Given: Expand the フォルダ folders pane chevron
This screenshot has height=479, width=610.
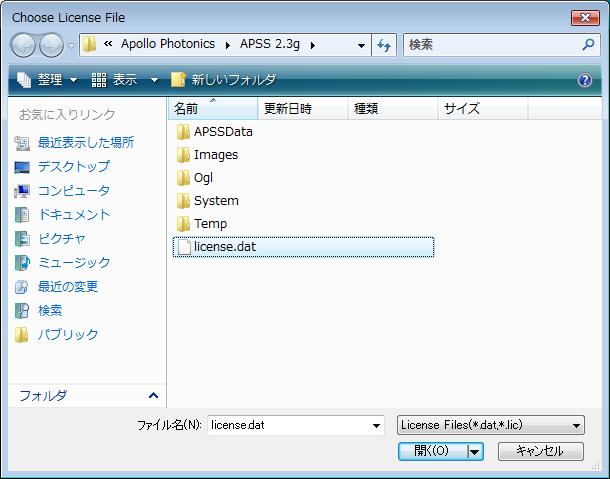Looking at the screenshot, I should pyautogui.click(x=153, y=396).
